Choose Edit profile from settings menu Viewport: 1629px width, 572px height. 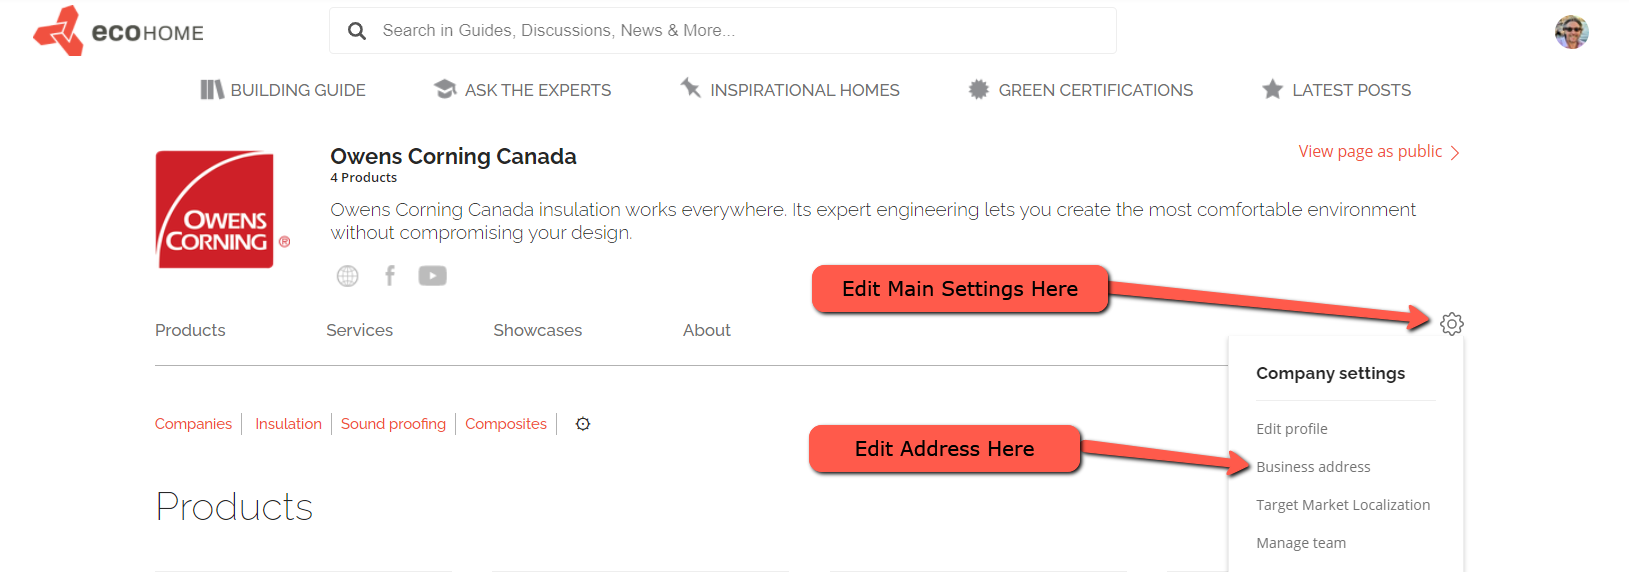pyautogui.click(x=1291, y=429)
